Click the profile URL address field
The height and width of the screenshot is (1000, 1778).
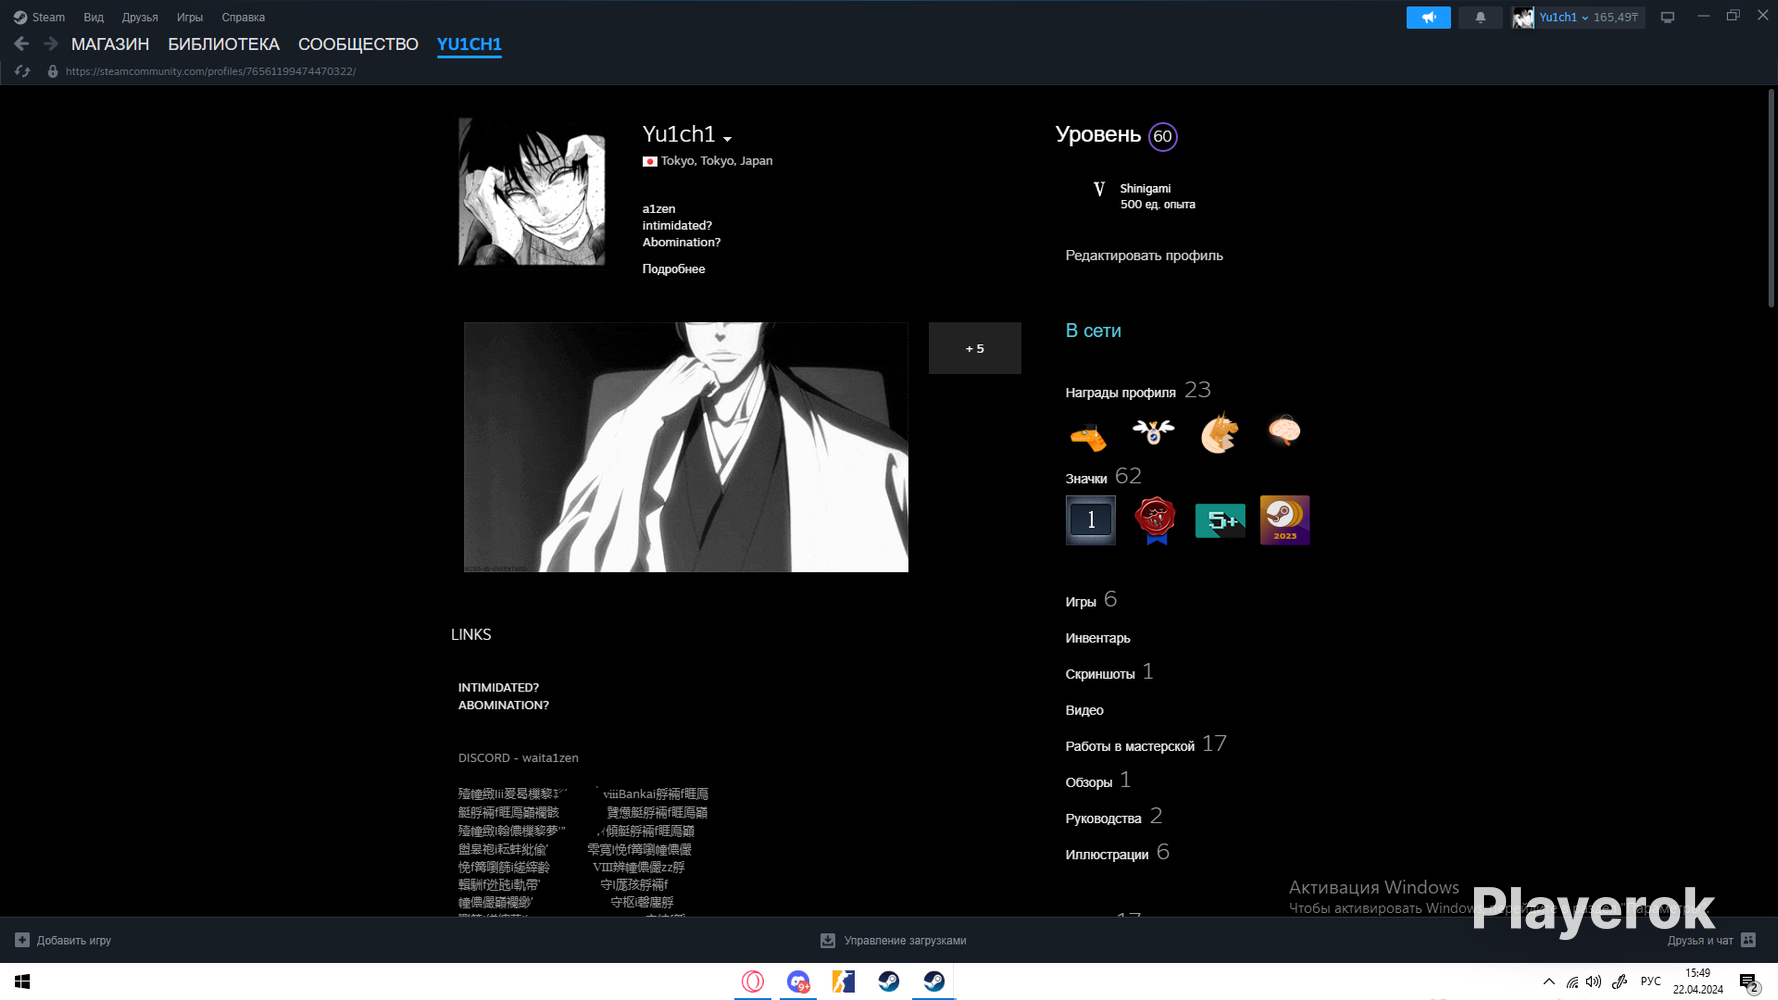211,71
